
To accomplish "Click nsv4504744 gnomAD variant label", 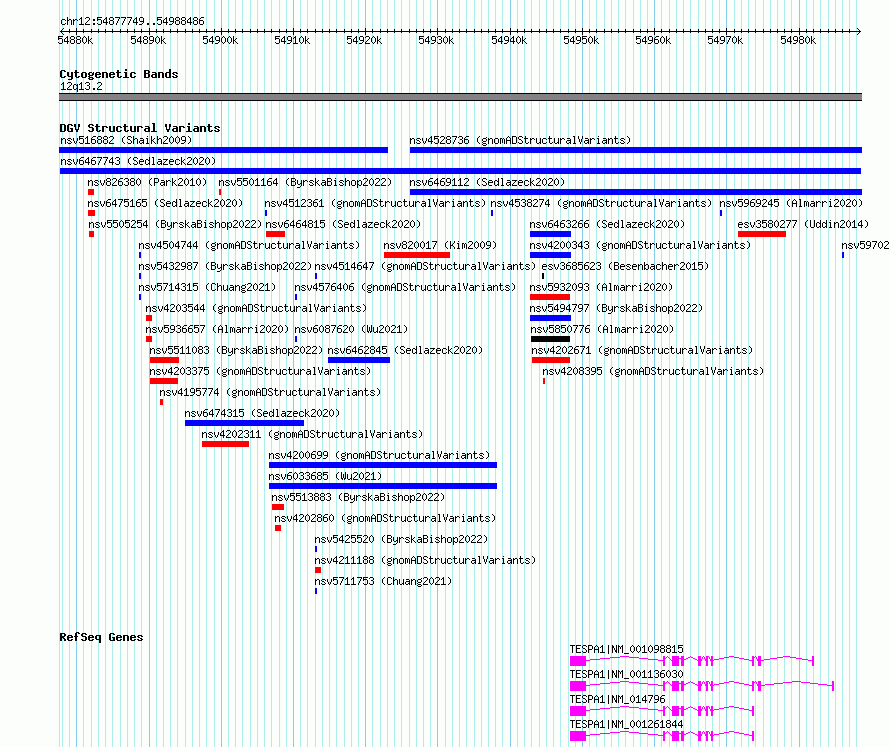I will click(x=249, y=245).
